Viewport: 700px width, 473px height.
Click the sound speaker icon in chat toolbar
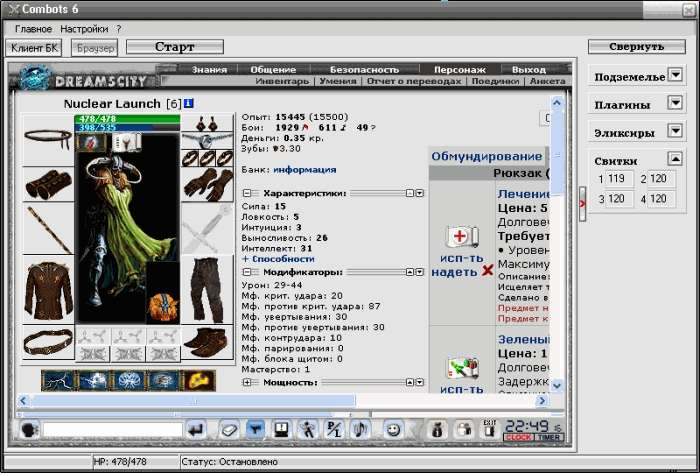click(x=360, y=430)
